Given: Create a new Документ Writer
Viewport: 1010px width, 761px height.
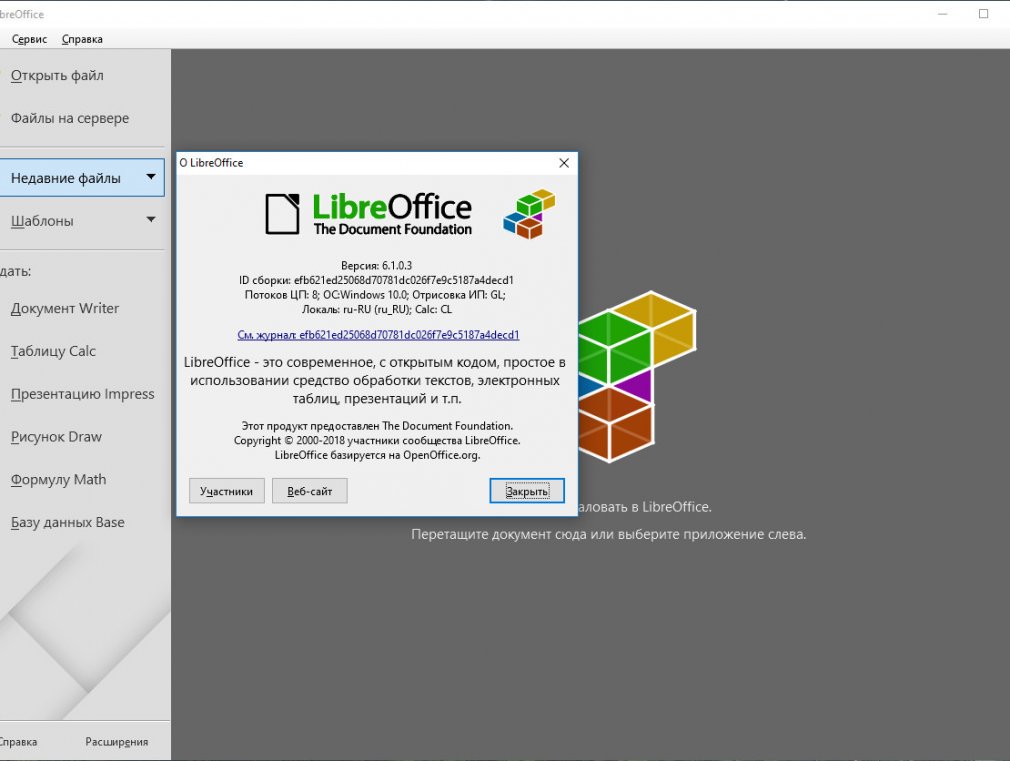Looking at the screenshot, I should click(x=64, y=308).
